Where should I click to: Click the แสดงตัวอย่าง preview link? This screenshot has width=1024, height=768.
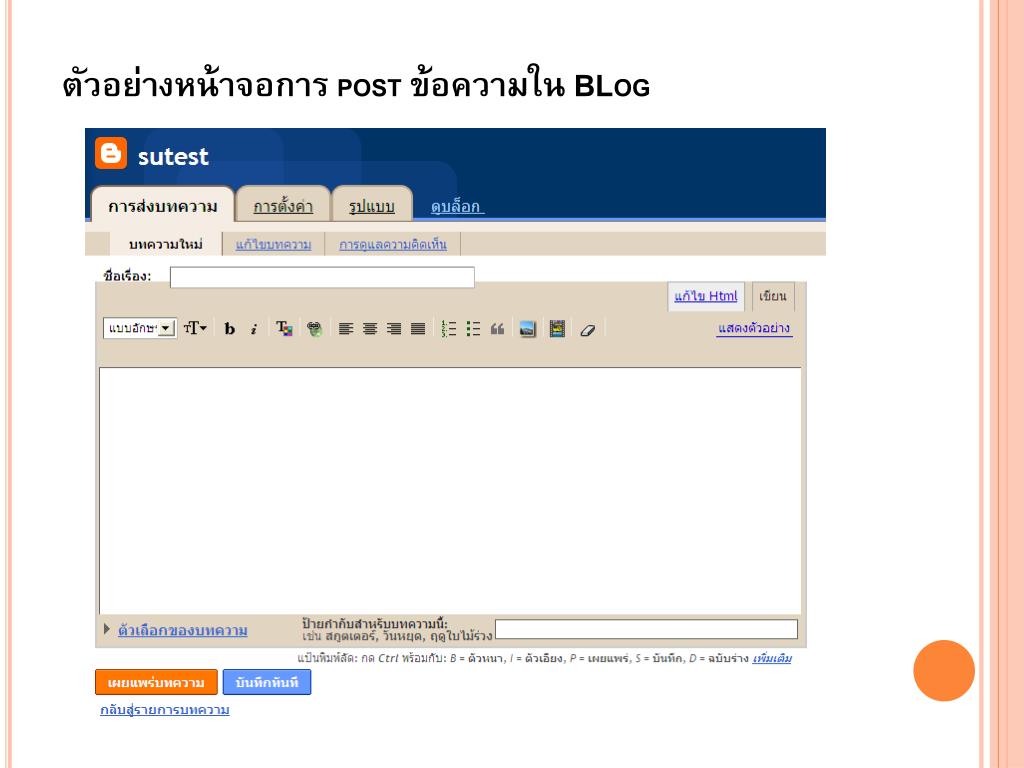[x=754, y=328]
